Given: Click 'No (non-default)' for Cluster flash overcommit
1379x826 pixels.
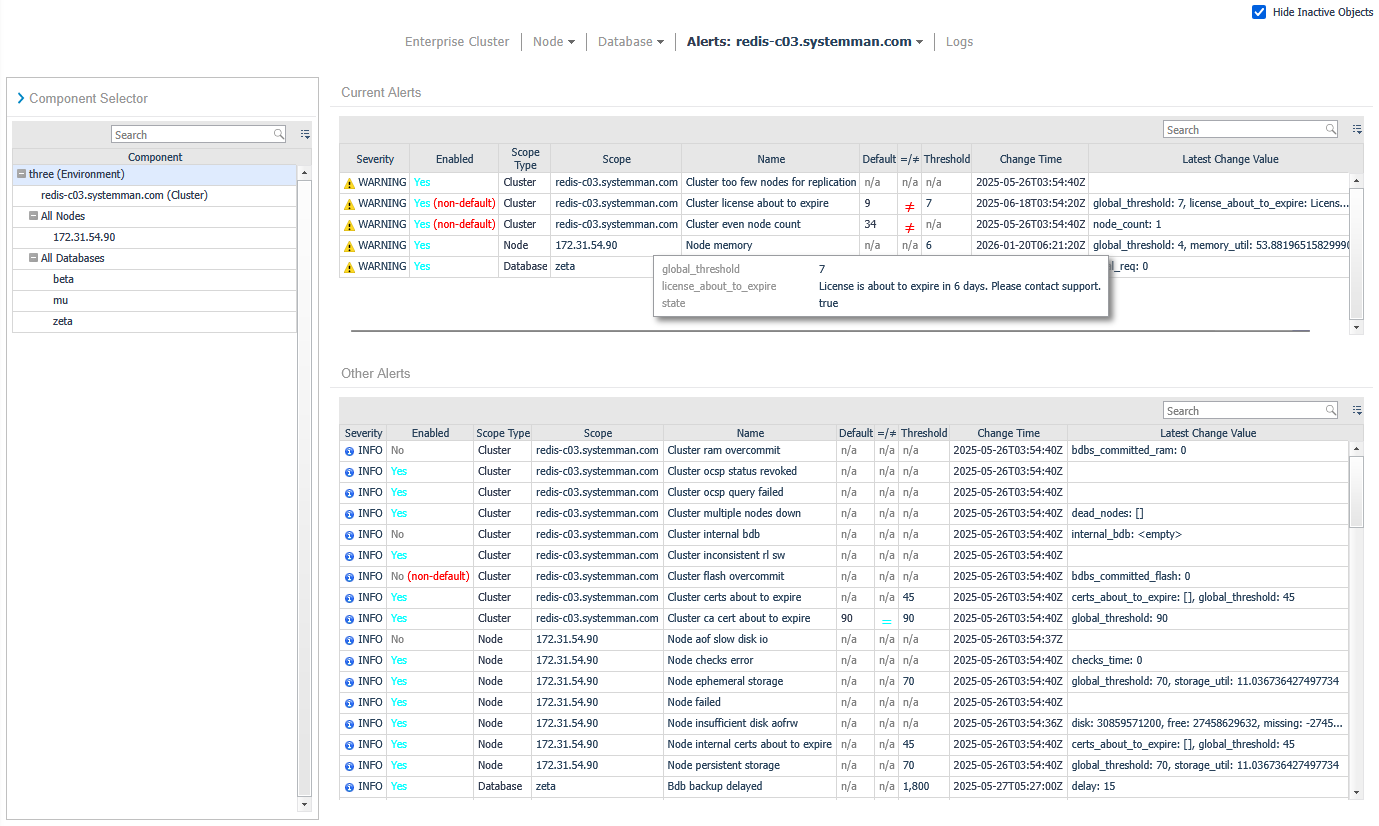Looking at the screenshot, I should point(430,576).
